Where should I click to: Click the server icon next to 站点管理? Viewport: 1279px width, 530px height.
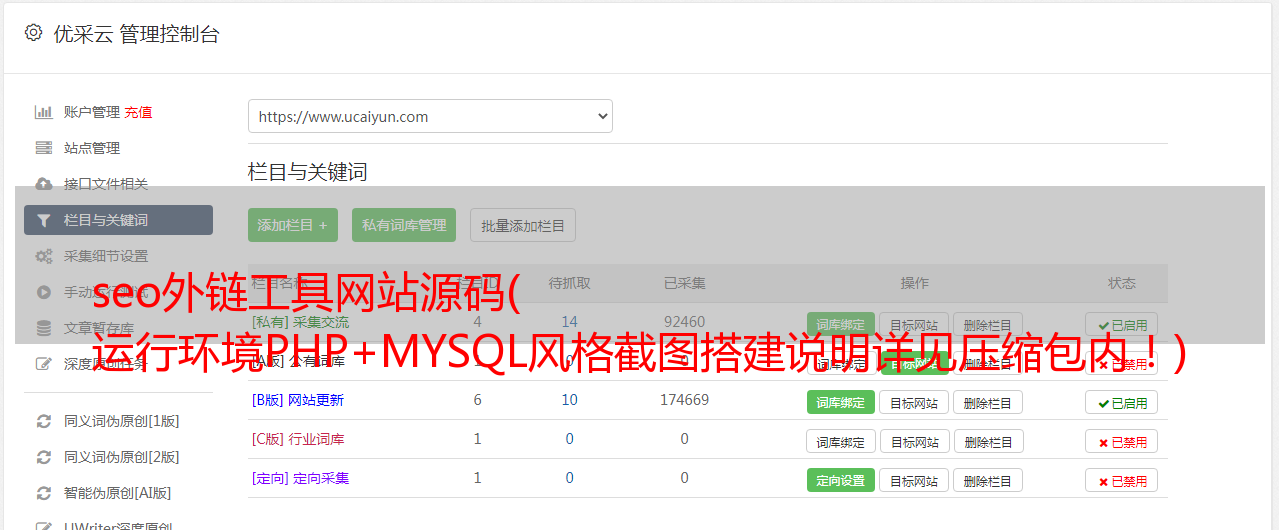click(x=44, y=148)
